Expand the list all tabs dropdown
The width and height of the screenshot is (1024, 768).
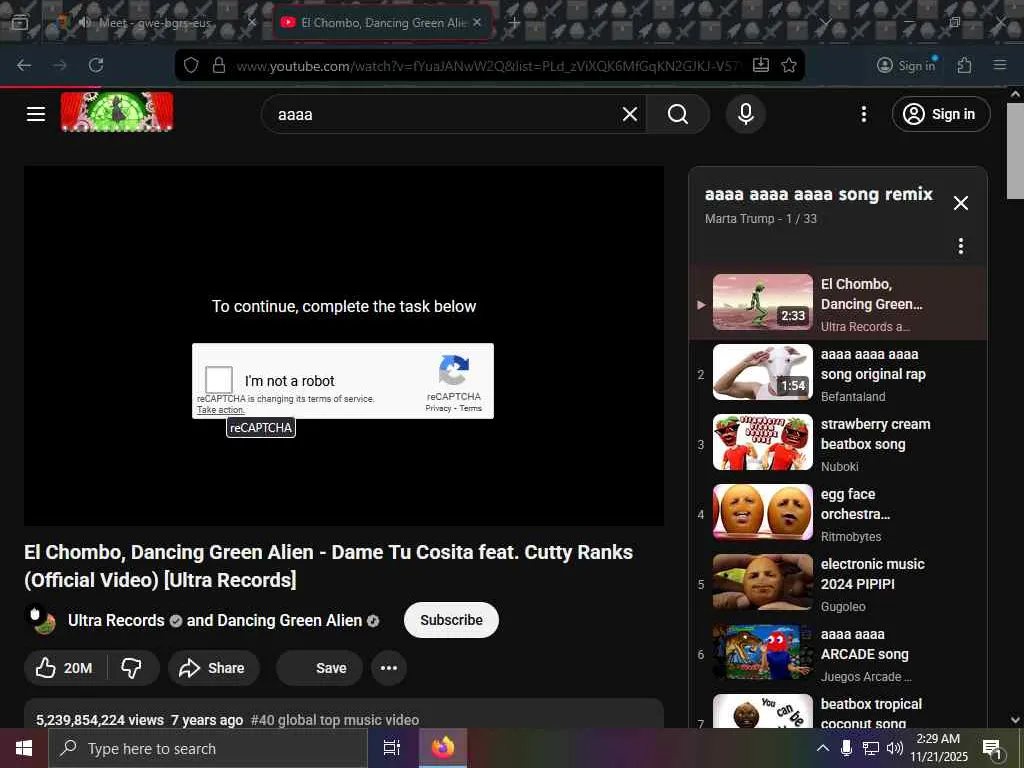click(x=825, y=23)
